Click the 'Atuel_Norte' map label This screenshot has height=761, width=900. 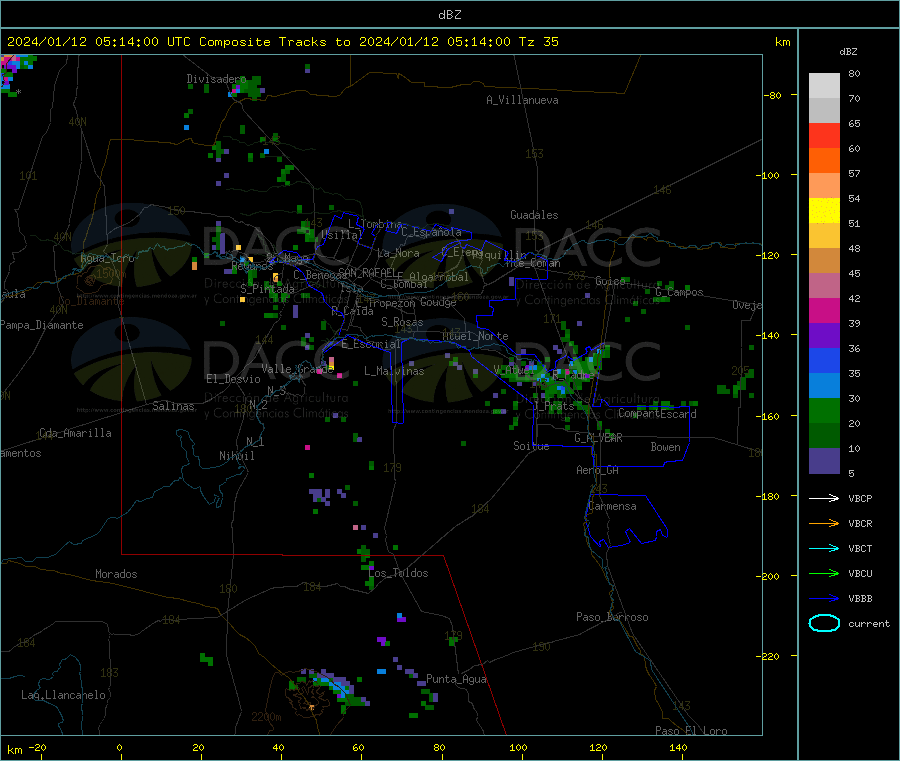tap(475, 336)
